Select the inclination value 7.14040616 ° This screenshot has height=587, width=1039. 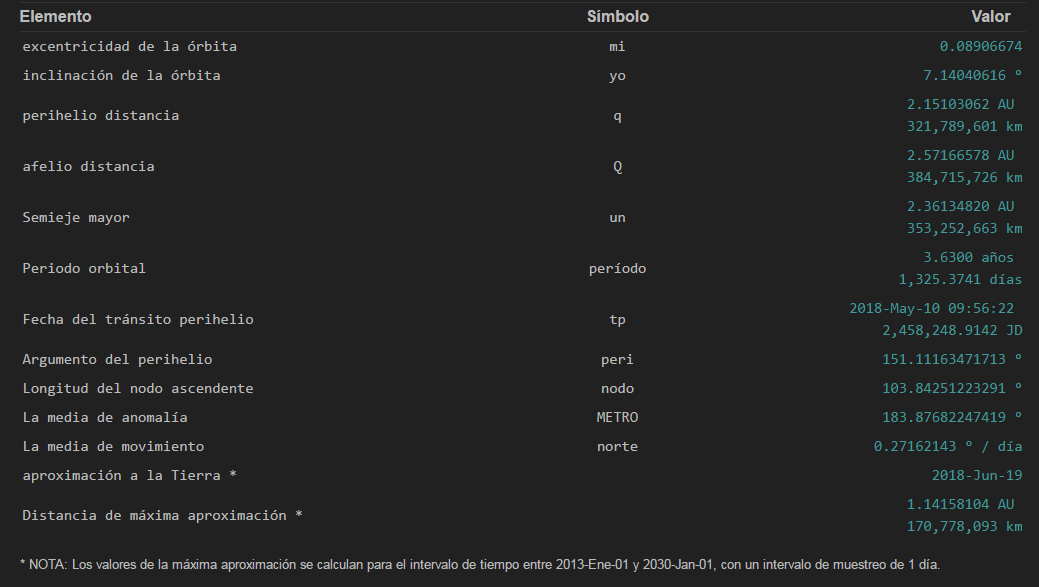[x=972, y=76]
